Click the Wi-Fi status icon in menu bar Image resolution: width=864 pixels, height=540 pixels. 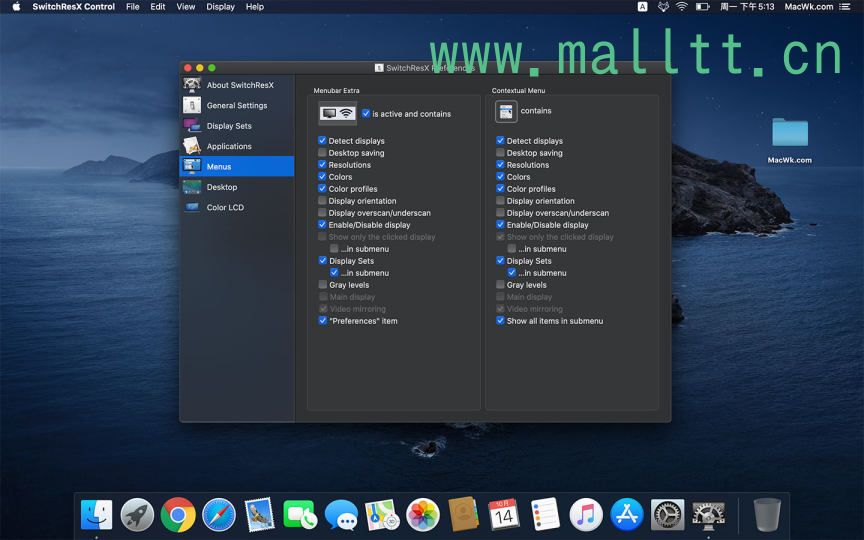coord(682,7)
